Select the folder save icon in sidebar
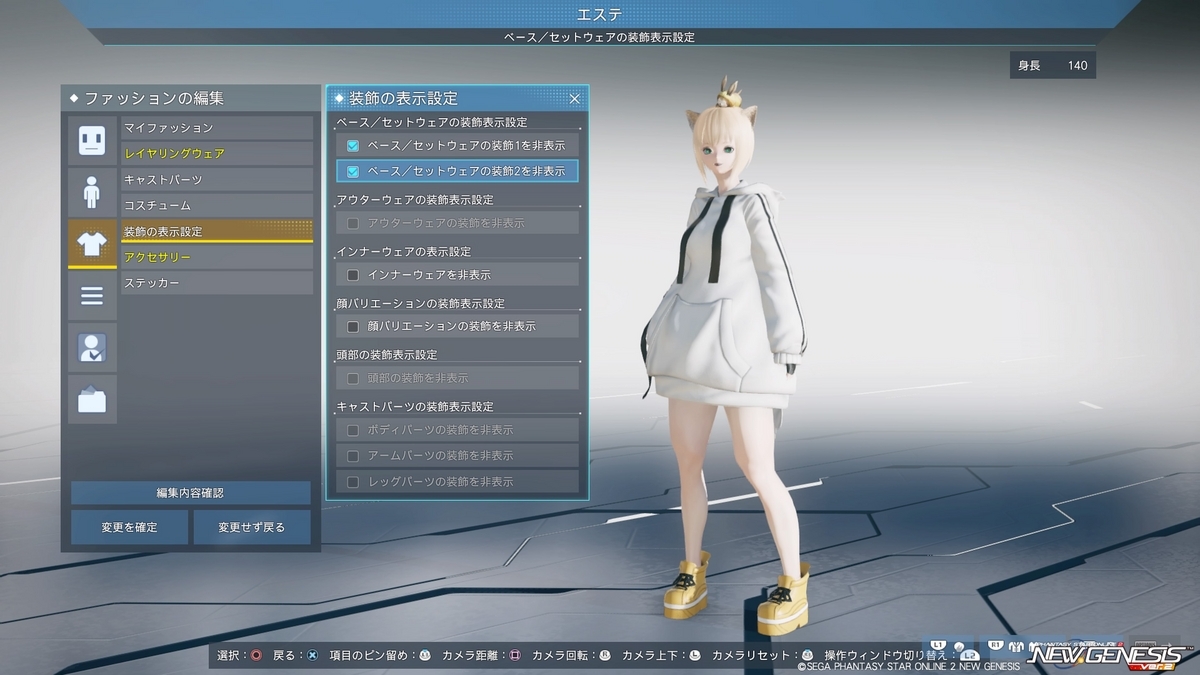Screen dimensions: 1200x675 tap(92, 399)
